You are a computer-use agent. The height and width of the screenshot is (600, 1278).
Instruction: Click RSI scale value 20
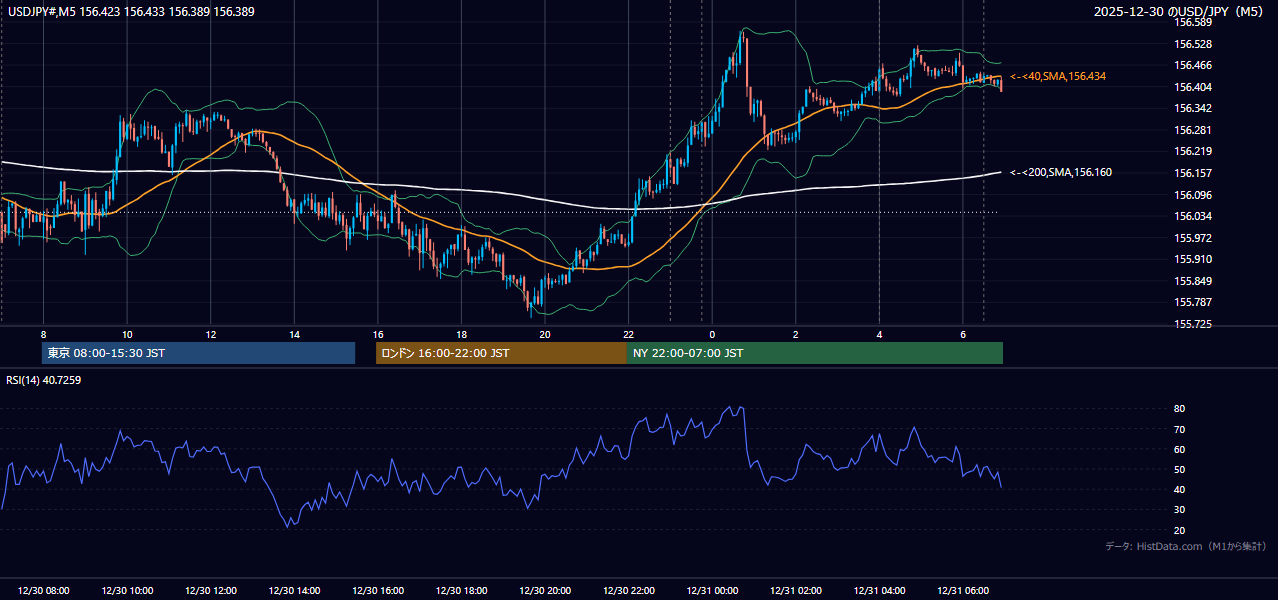point(1179,530)
